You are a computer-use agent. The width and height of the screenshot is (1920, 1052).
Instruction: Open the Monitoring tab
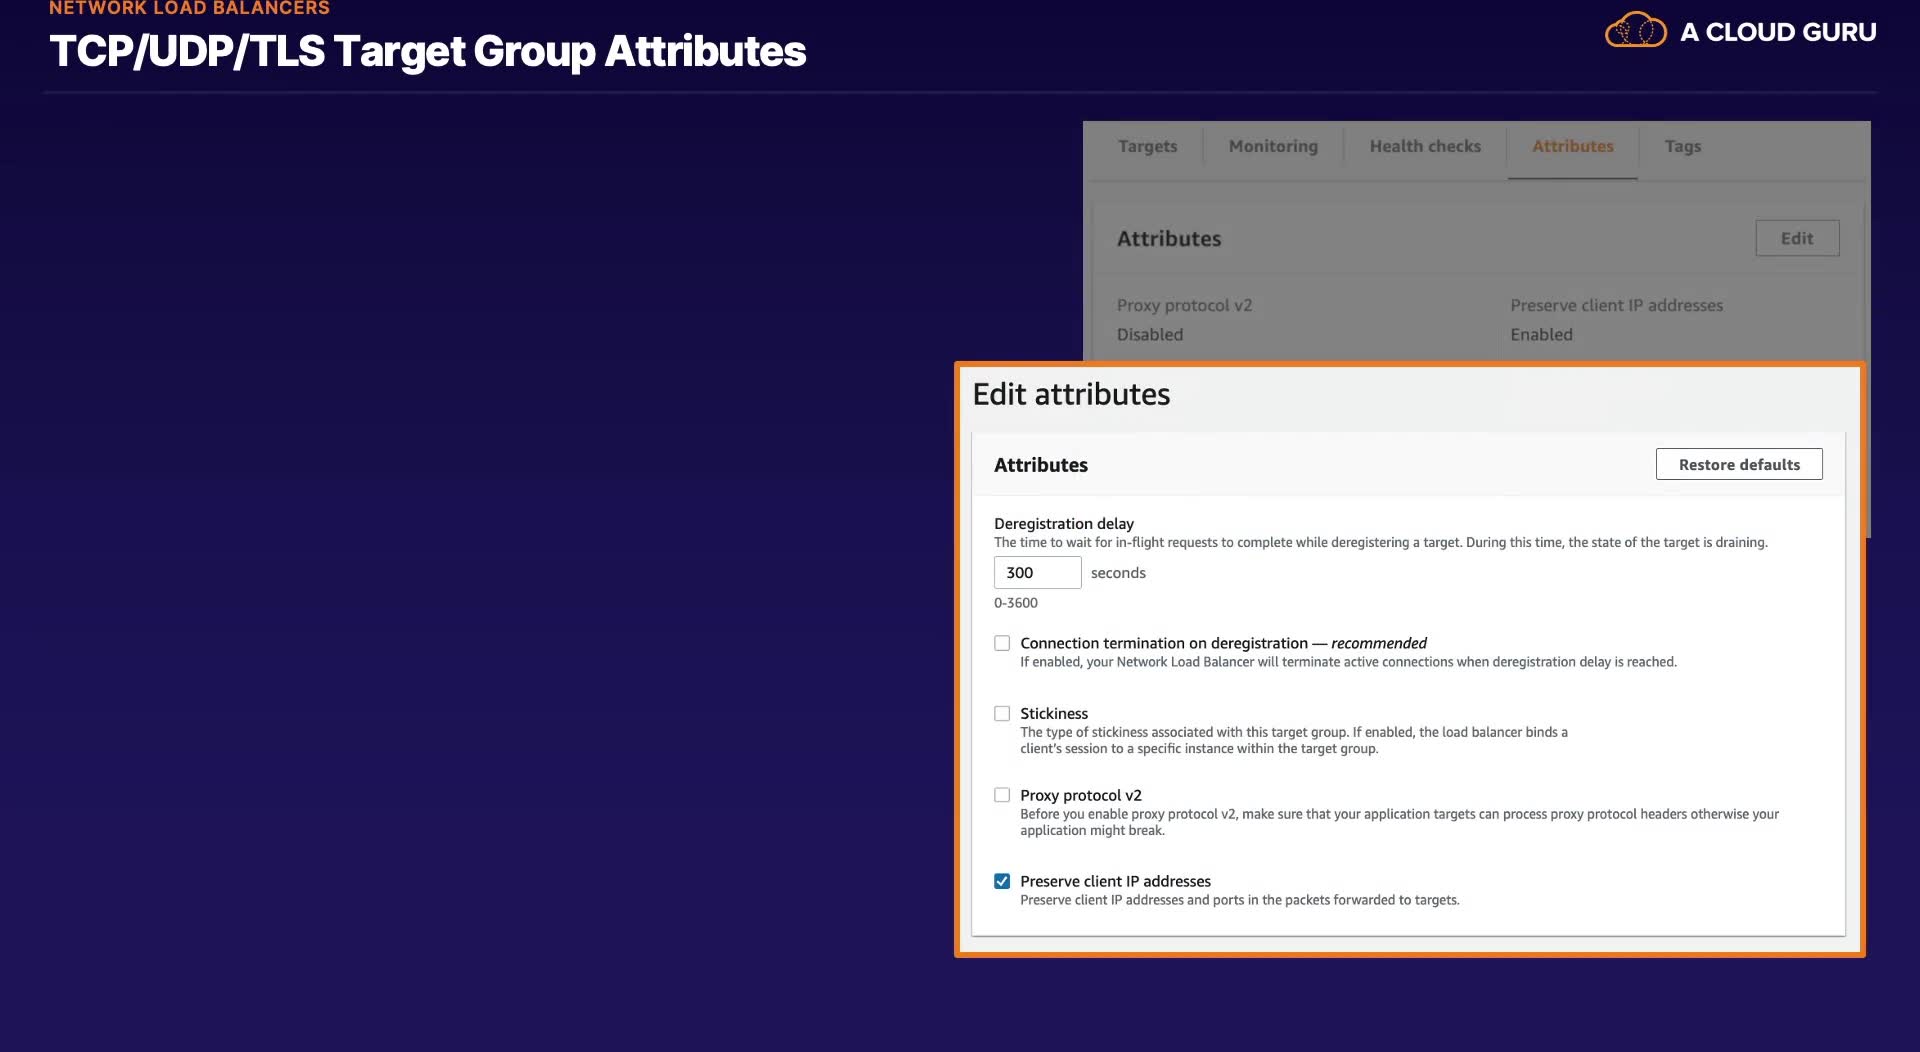click(1273, 146)
